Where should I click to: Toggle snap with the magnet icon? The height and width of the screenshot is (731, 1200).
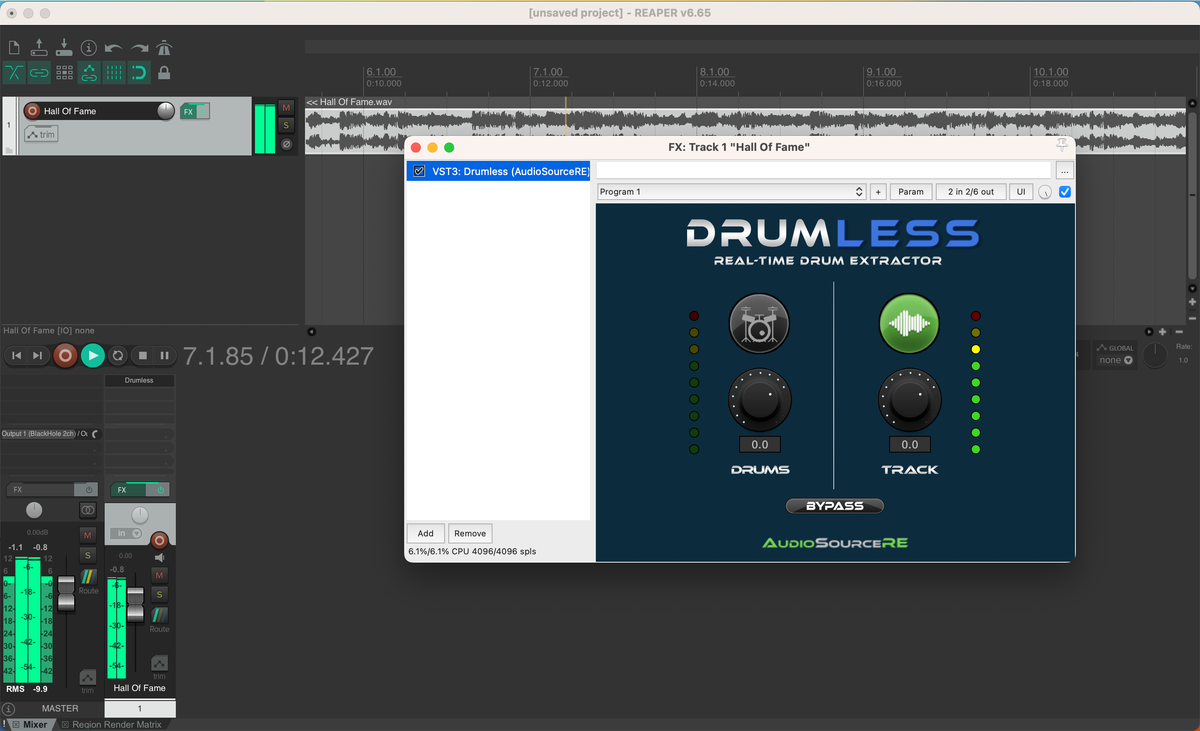coord(139,73)
